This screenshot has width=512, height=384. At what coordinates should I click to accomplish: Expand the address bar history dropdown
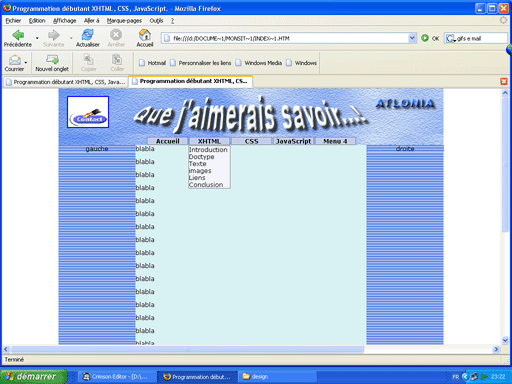(412, 38)
